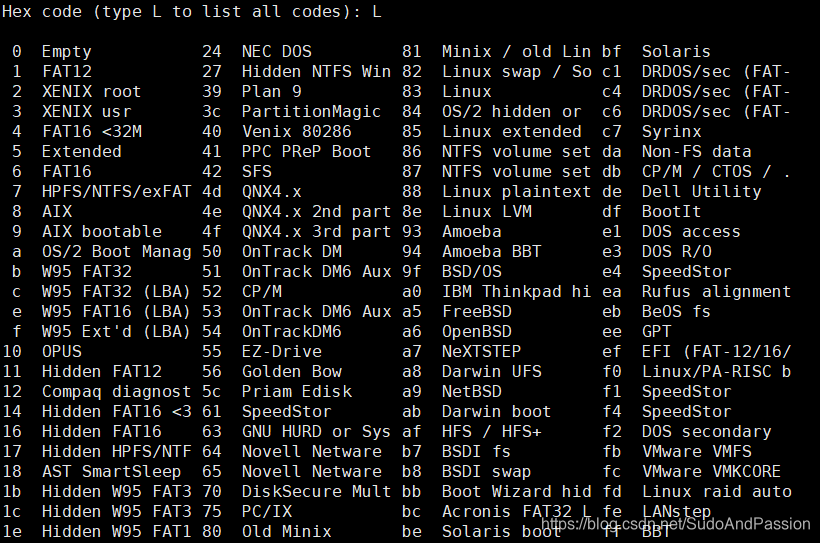The image size is (820, 543).
Task: Select the 'Linux plaintext' entry
Action: point(516,191)
